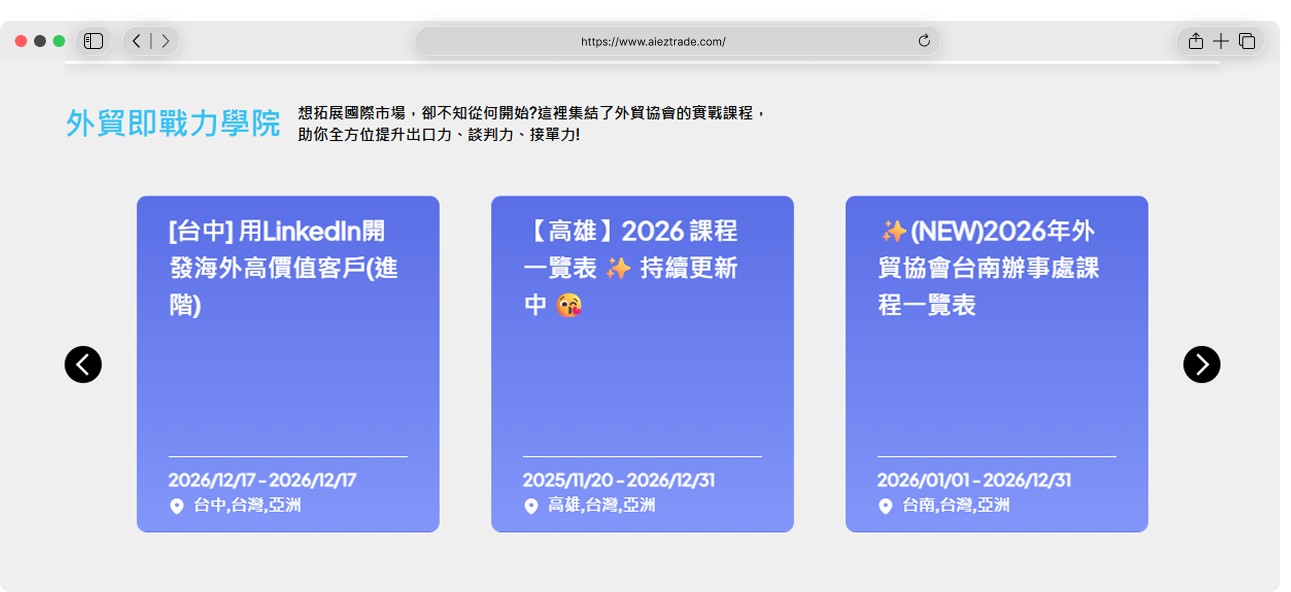
Task: Click the 外貿即戰力學院 heading
Action: 173,123
